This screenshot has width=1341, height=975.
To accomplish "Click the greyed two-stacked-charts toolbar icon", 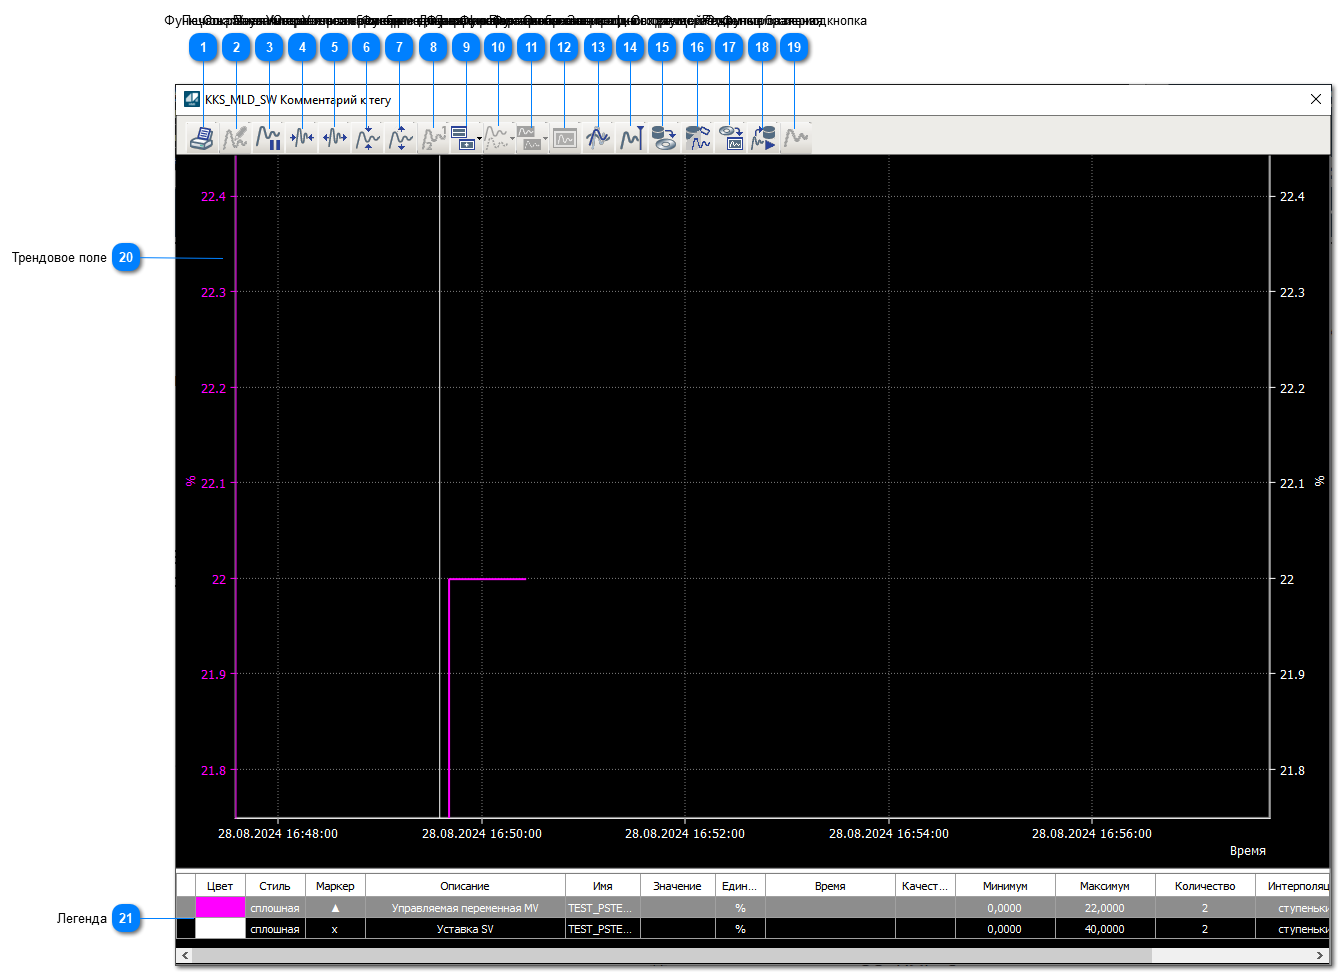I will click(529, 137).
